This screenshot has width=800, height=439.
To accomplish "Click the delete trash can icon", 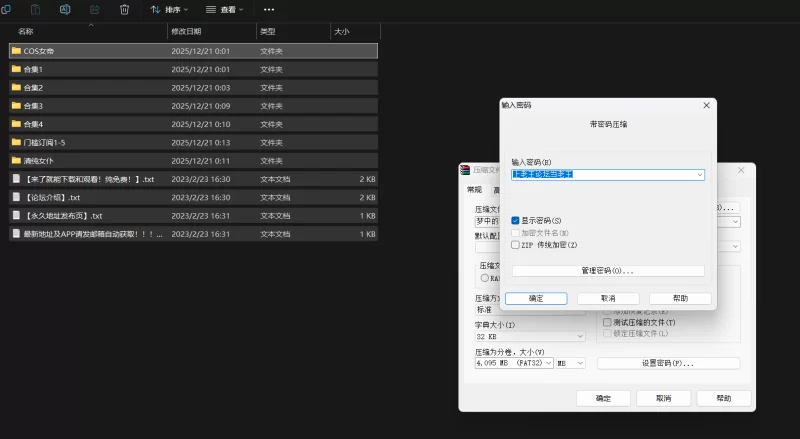I will tap(124, 9).
